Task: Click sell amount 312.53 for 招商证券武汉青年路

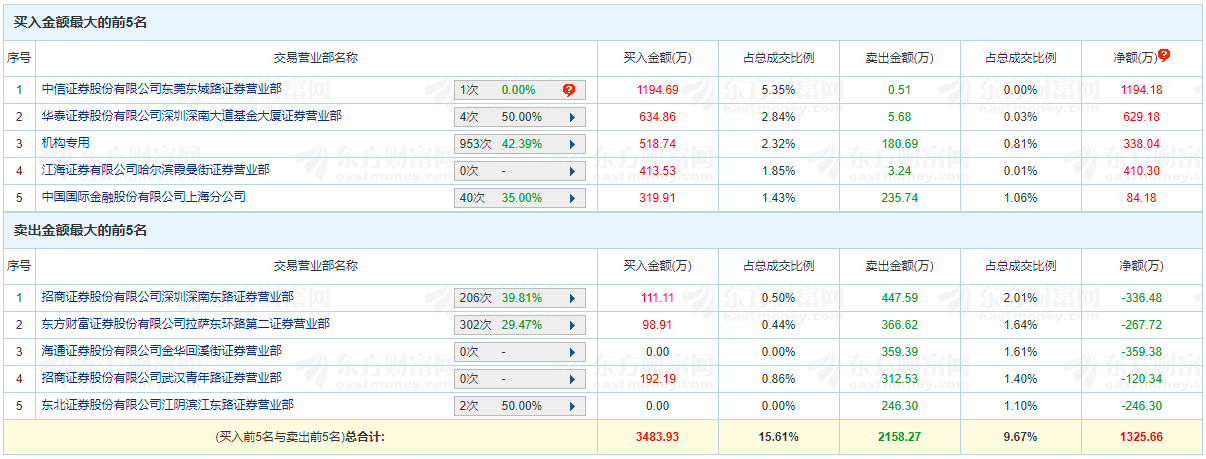Action: pyautogui.click(x=899, y=379)
